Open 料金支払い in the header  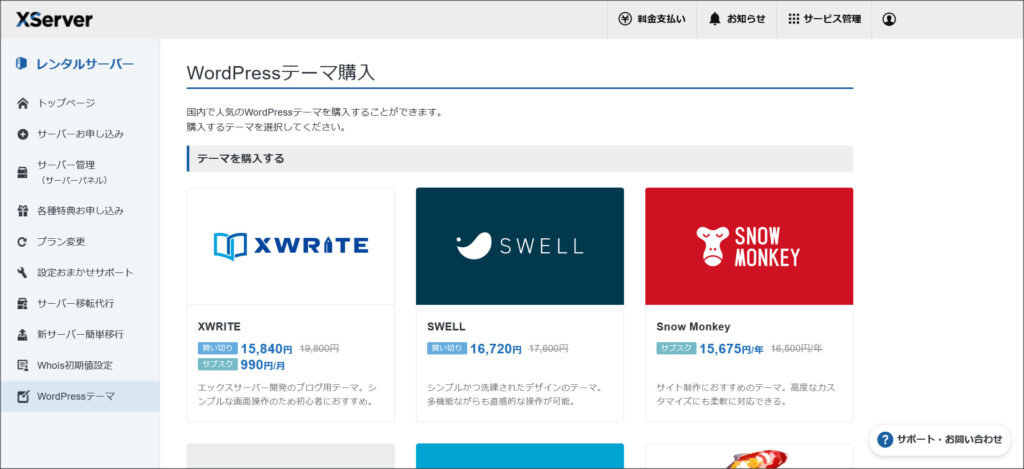coord(651,19)
